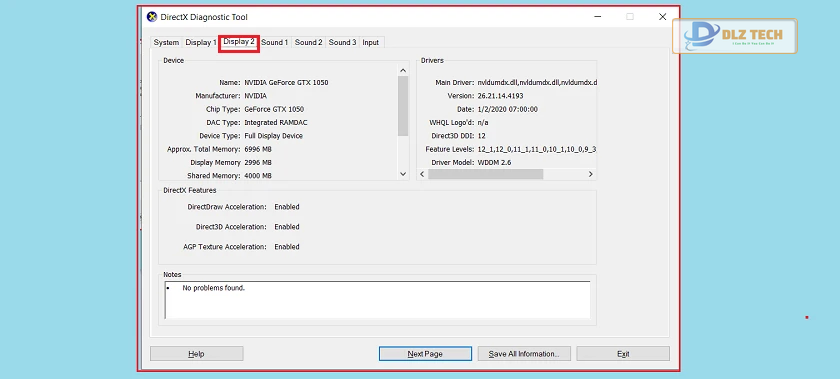Click the Device panel scroll-down arrow
This screenshot has height=379, width=840.
pyautogui.click(x=403, y=174)
